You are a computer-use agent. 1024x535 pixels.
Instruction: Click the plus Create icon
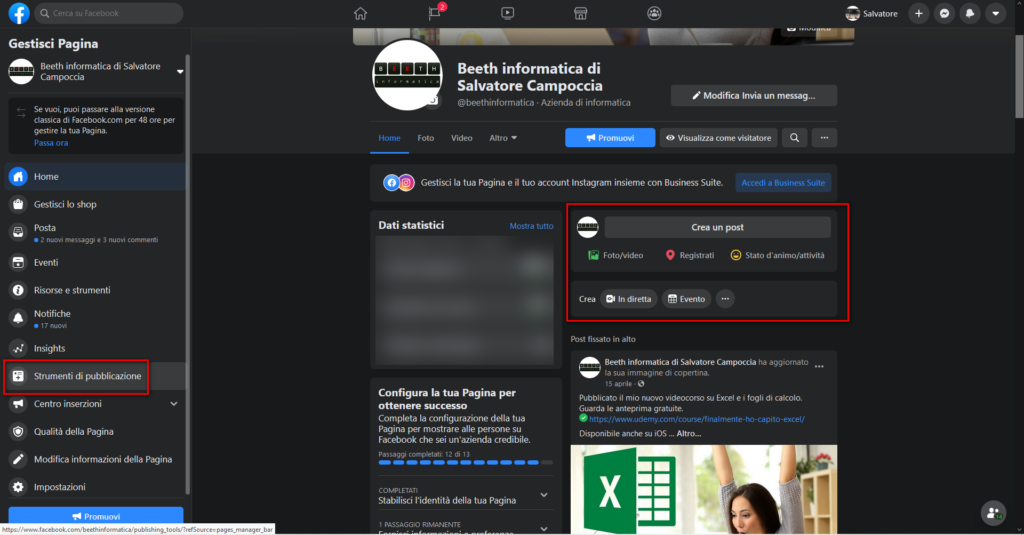tap(919, 13)
